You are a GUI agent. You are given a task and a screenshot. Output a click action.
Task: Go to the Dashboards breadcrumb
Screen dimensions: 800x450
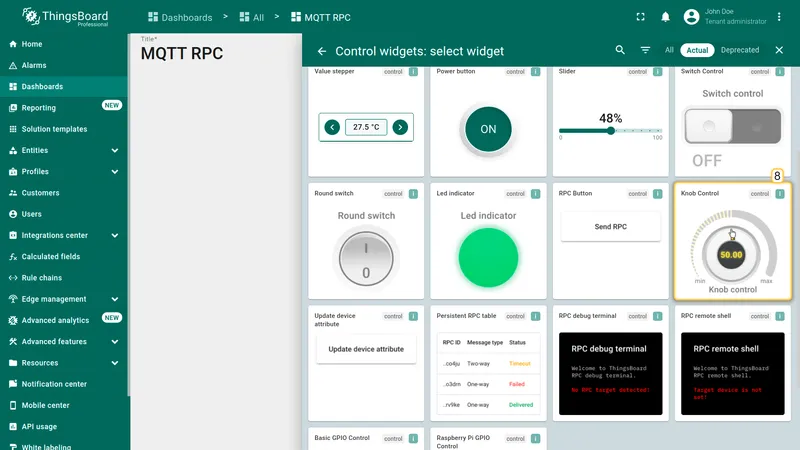pyautogui.click(x=180, y=17)
